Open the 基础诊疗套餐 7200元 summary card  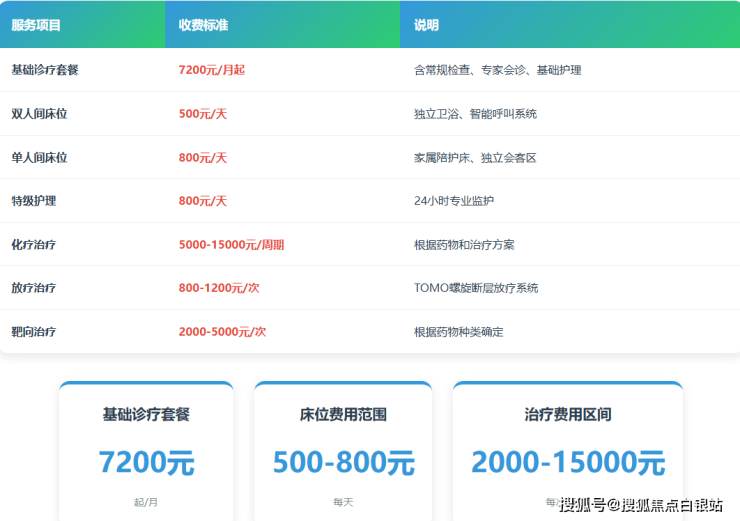tap(146, 450)
